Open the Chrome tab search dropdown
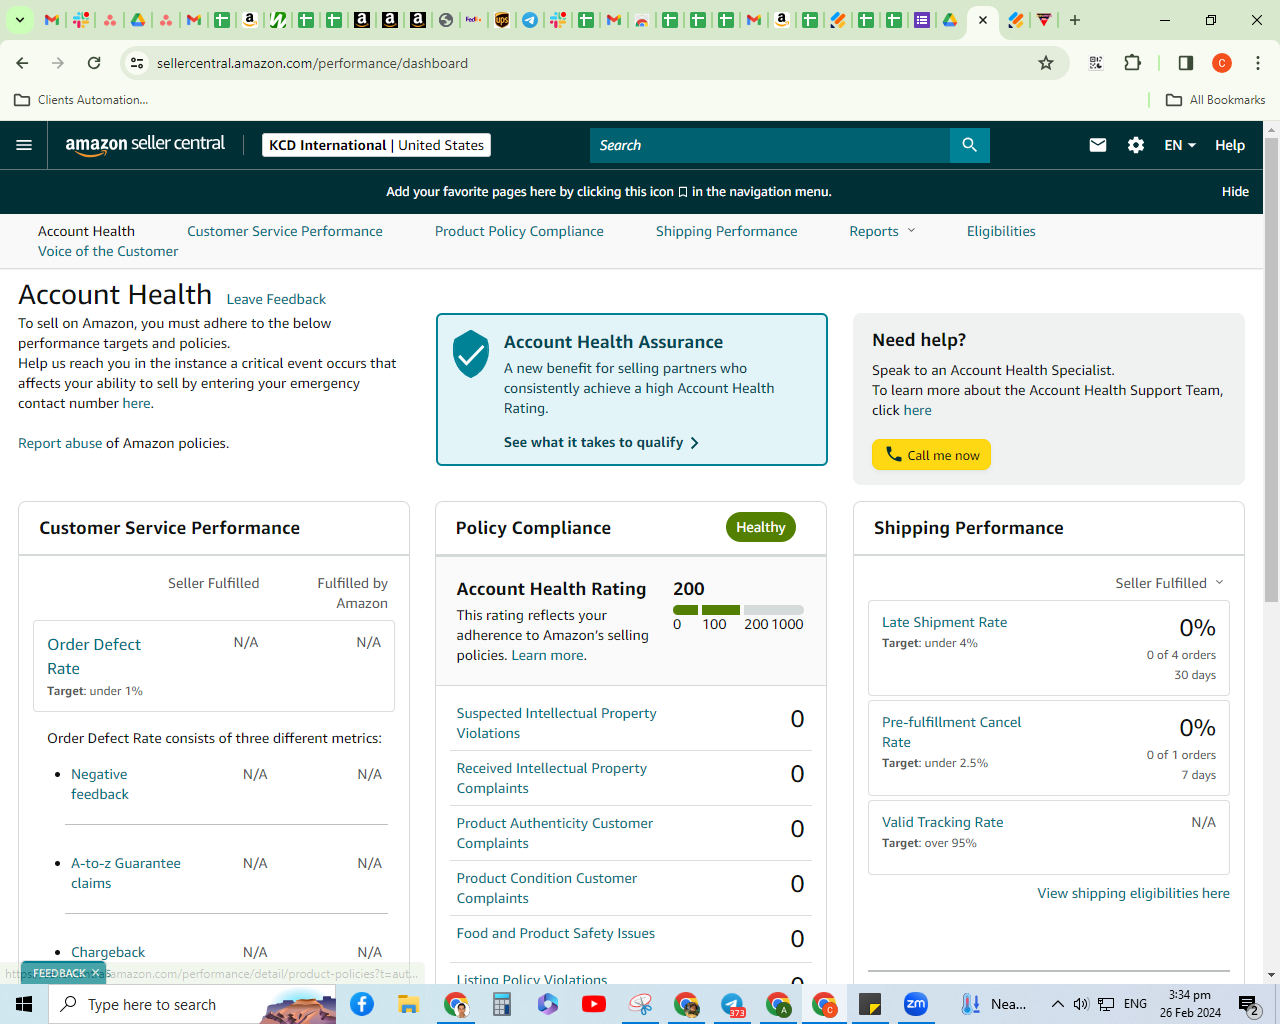 (19, 20)
